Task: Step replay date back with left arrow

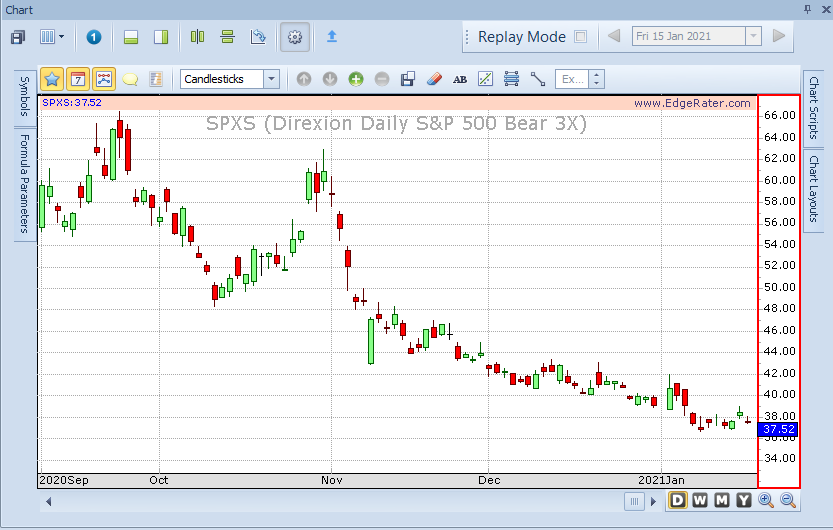Action: point(614,36)
